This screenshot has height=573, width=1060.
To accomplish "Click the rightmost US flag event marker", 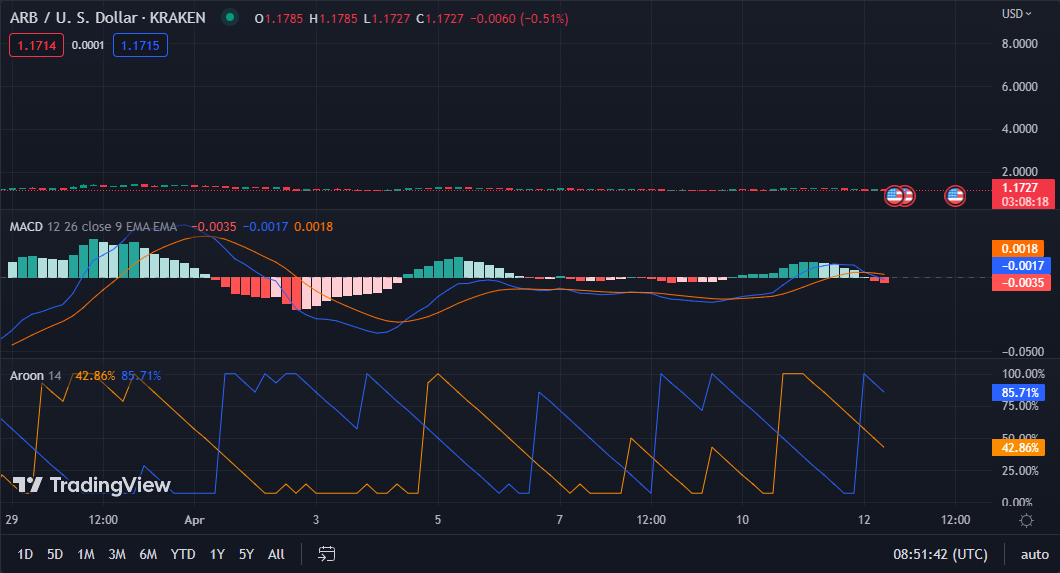I will [x=955, y=196].
